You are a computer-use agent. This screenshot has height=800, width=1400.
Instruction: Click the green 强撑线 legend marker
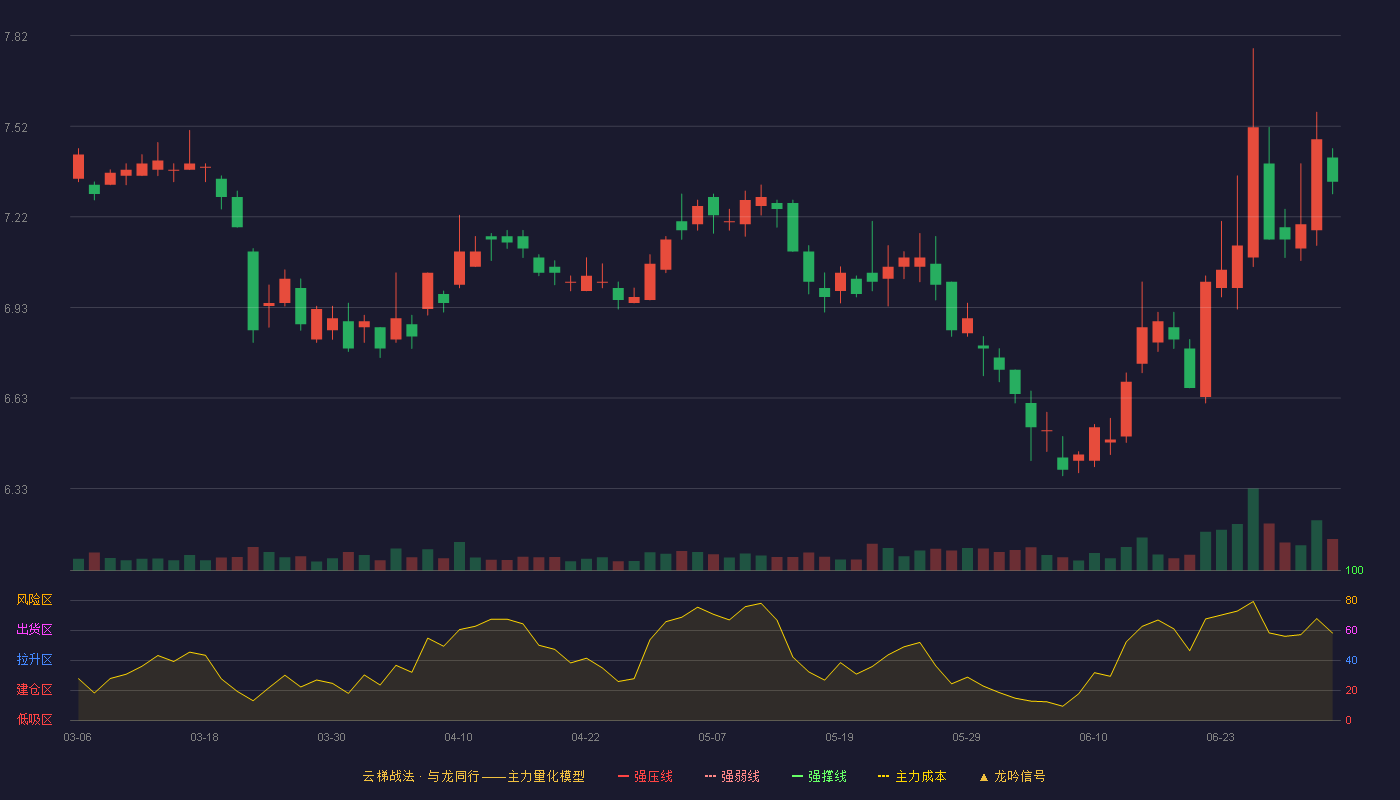coord(797,776)
